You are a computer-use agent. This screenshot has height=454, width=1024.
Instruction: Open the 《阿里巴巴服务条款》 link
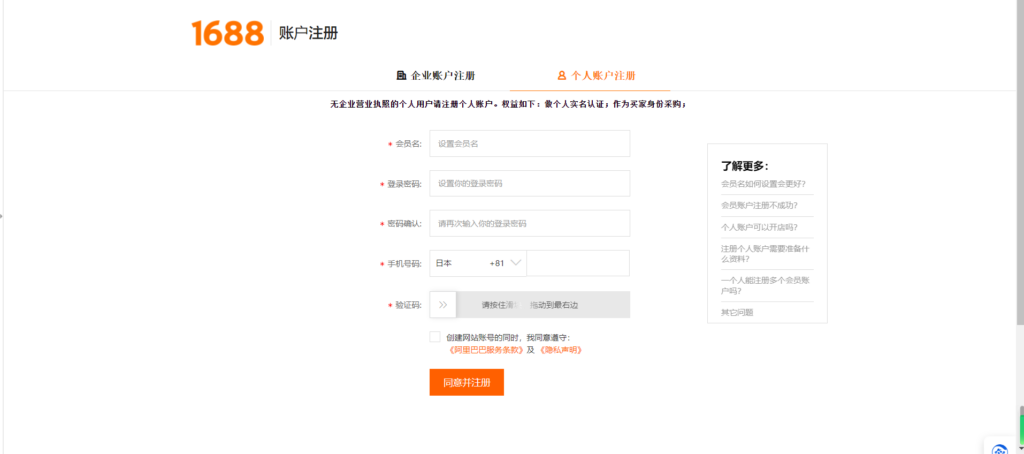click(x=487, y=349)
